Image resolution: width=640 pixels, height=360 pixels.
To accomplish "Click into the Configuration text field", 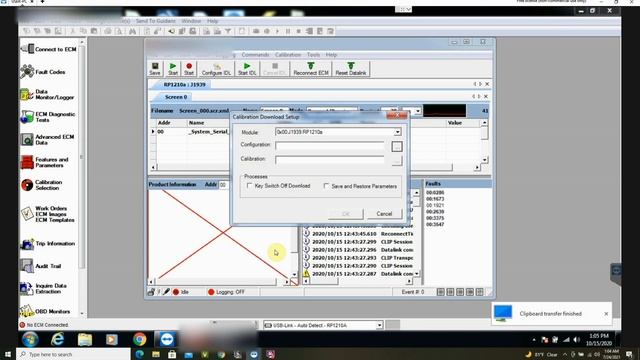I will 330,146.
